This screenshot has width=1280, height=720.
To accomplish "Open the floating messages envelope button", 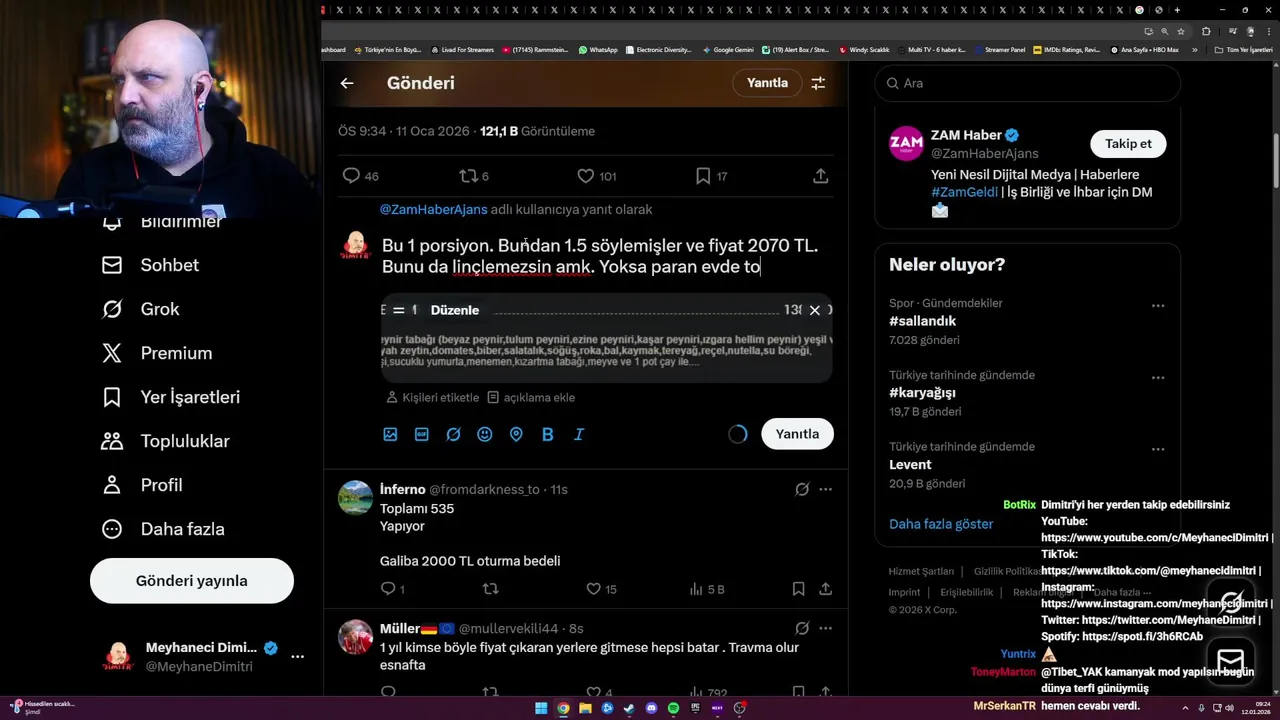I will pos(1231,661).
